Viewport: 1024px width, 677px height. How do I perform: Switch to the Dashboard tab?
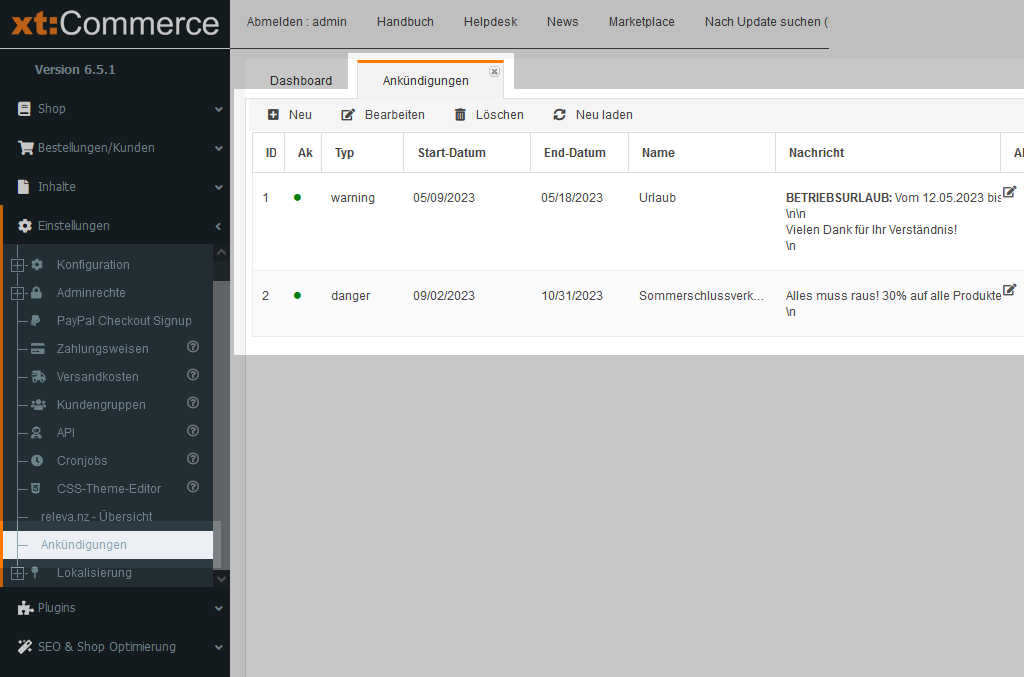pyautogui.click(x=301, y=81)
